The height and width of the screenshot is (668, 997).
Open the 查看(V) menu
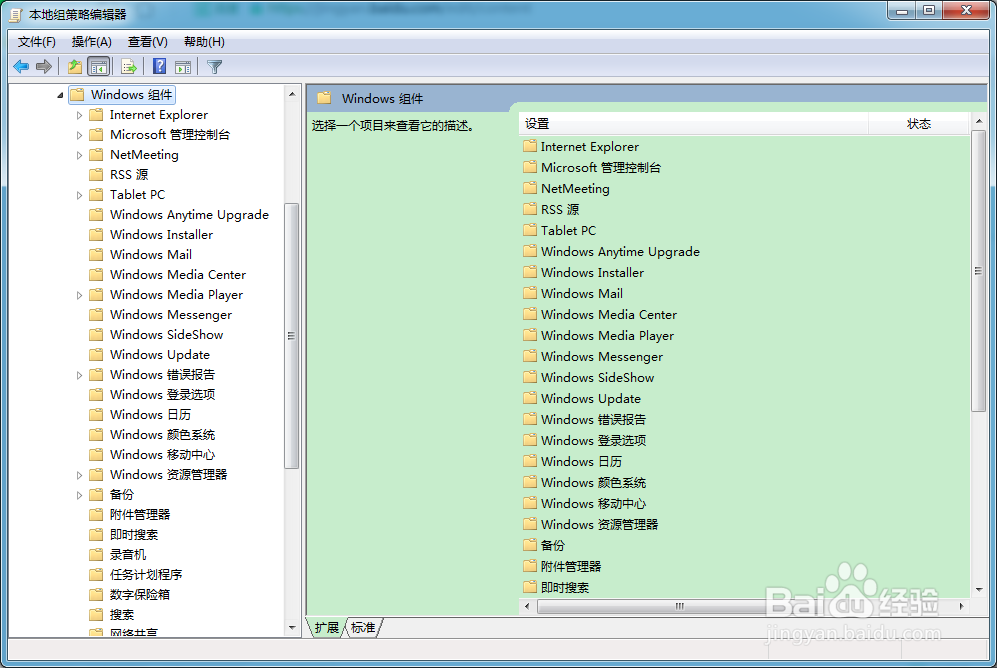[x=148, y=42]
